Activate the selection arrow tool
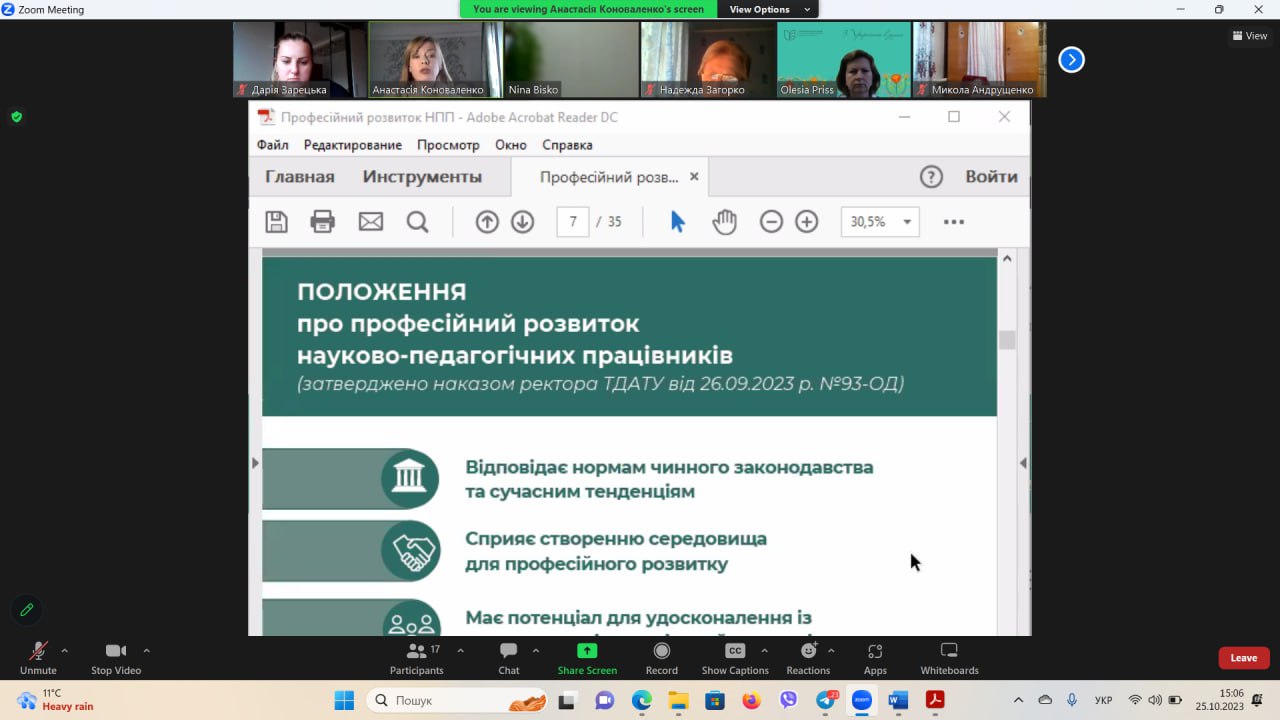Image resolution: width=1280 pixels, height=720 pixels. tap(678, 222)
